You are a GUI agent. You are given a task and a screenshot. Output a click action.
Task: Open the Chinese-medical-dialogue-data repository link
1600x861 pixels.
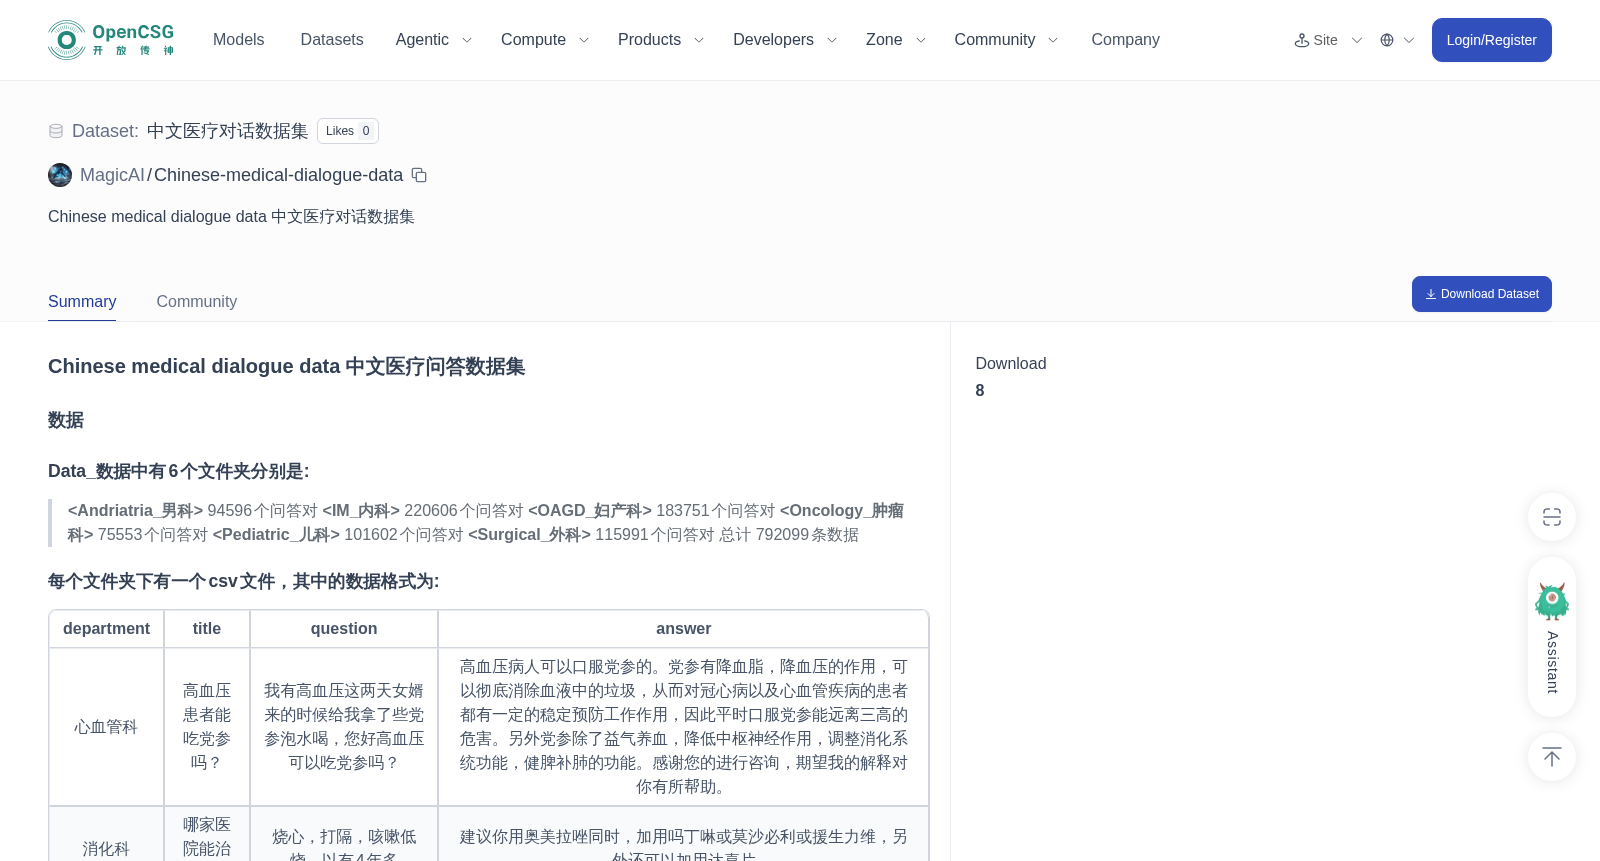click(x=278, y=175)
